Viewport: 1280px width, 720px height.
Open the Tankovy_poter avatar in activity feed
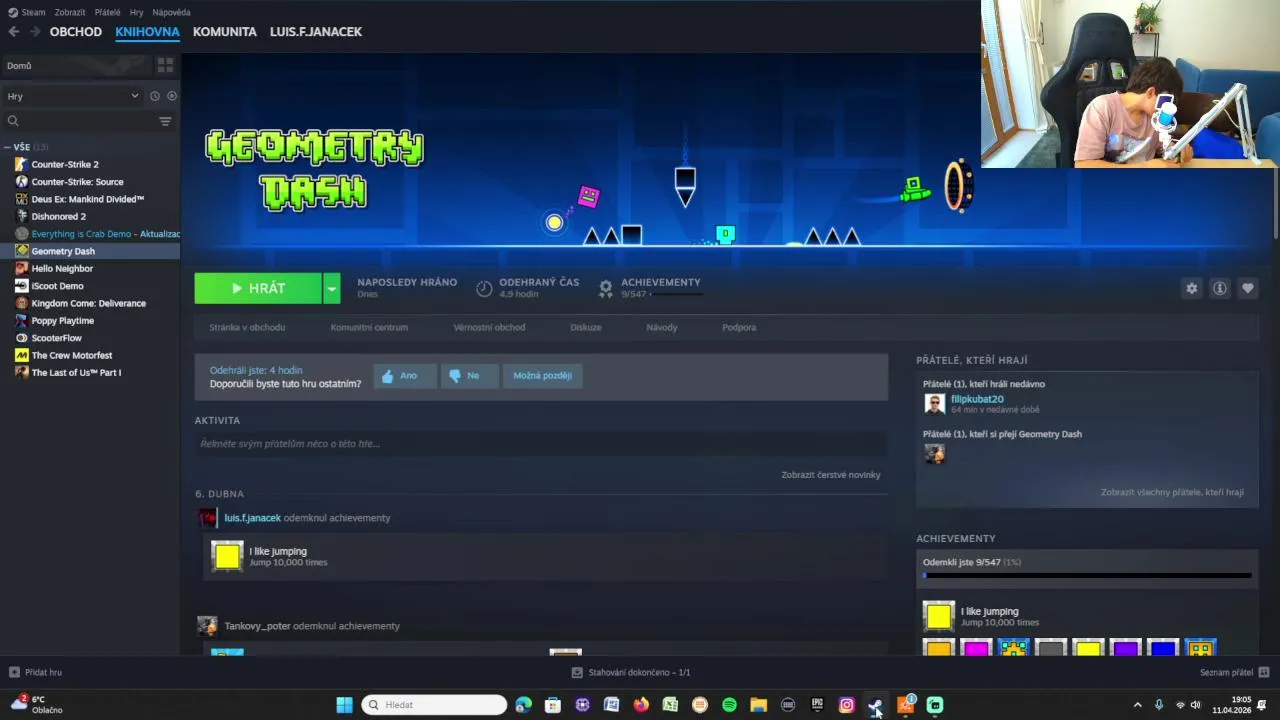click(x=207, y=626)
